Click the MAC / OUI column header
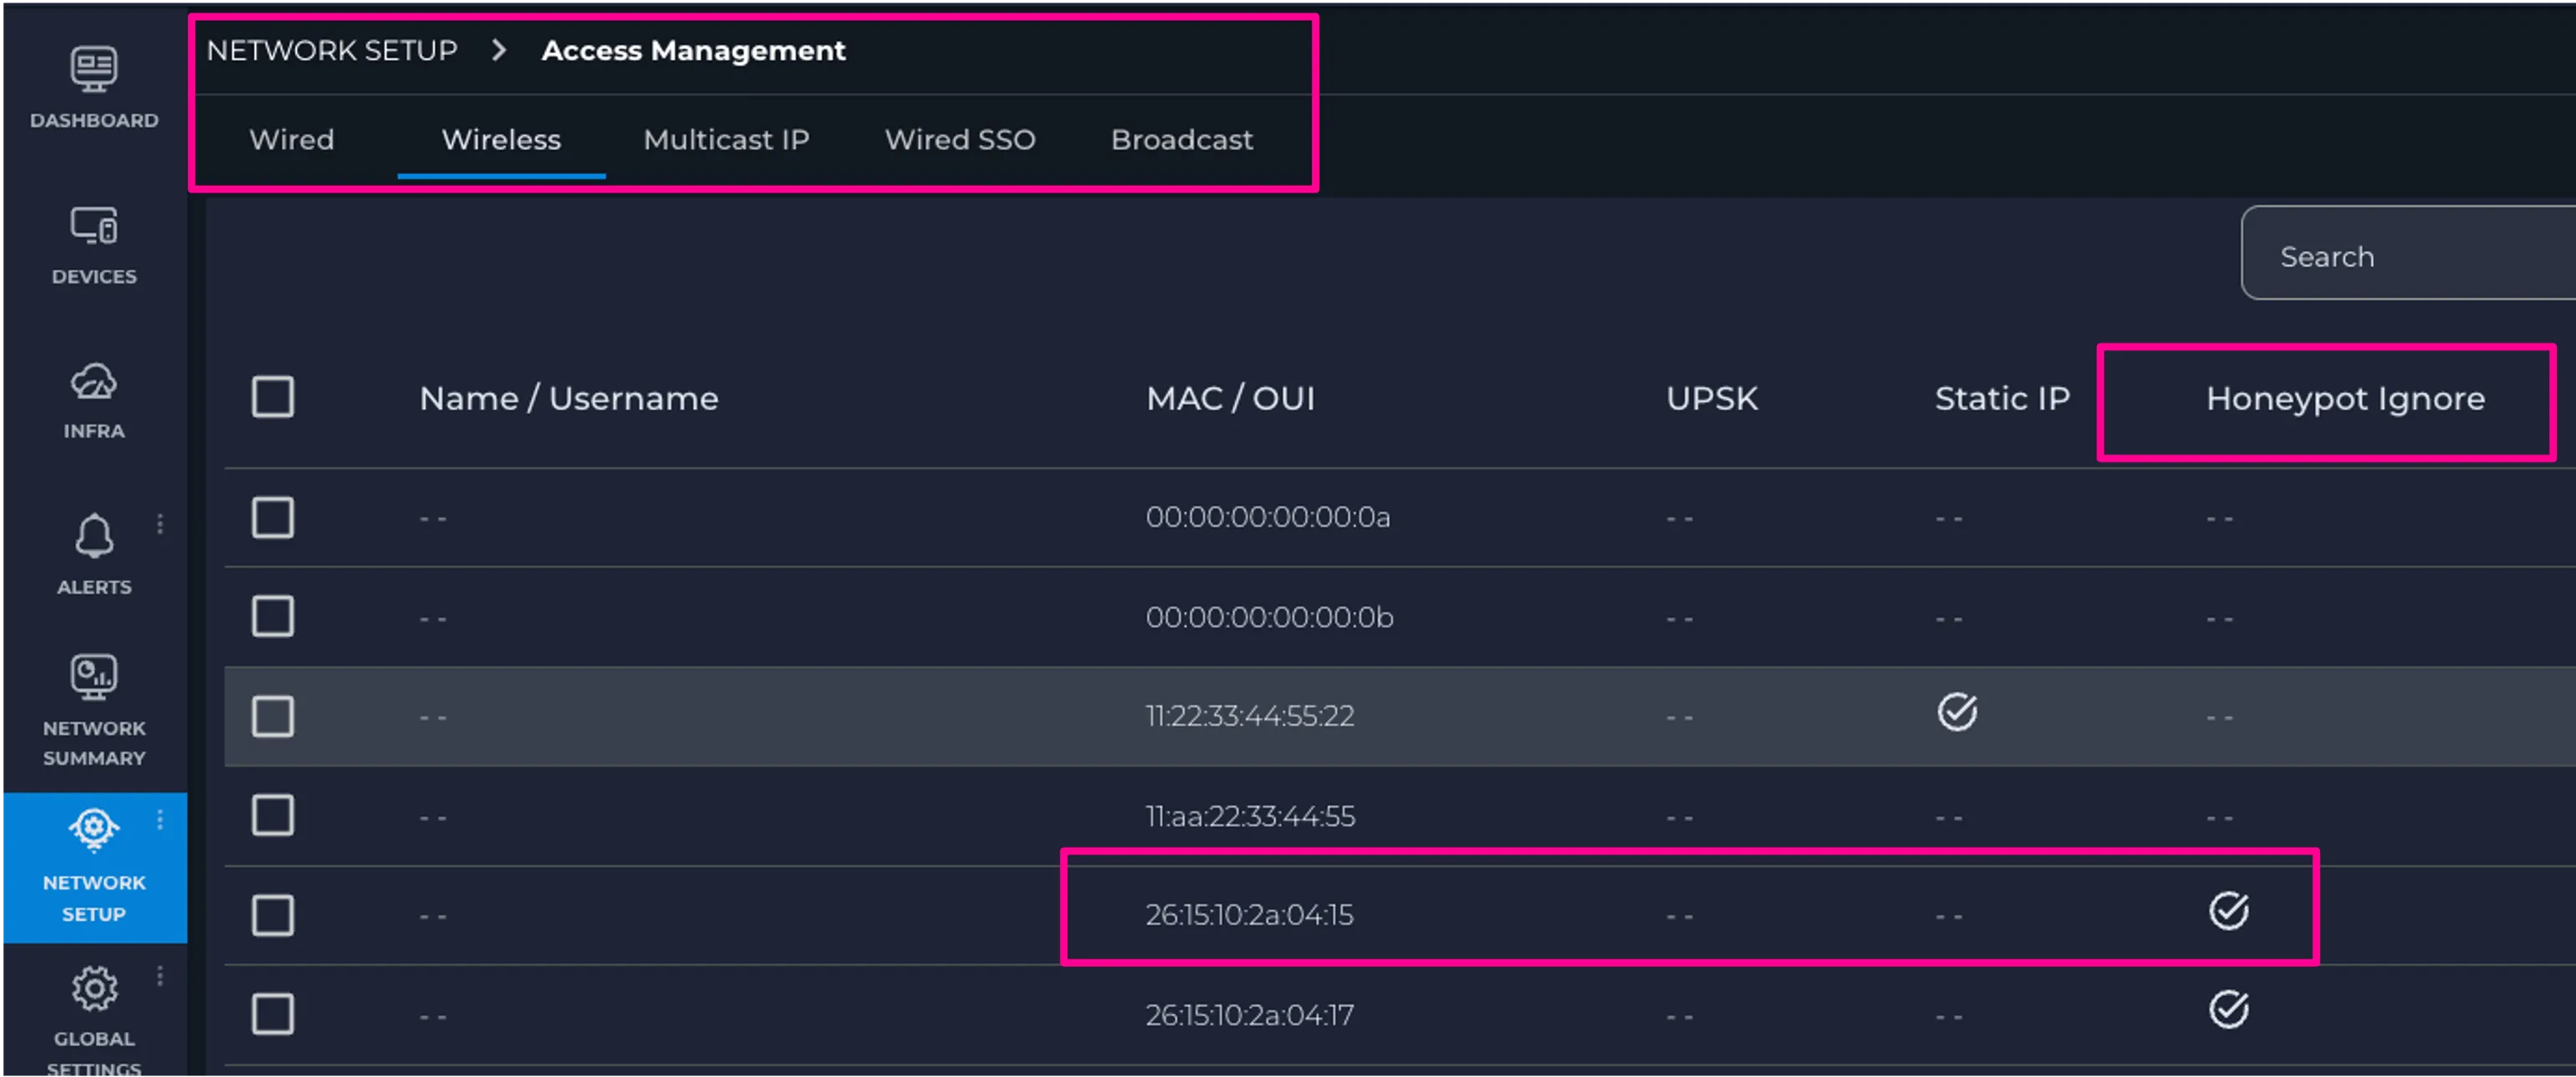Viewport: 2576px width, 1077px height. pos(1230,399)
